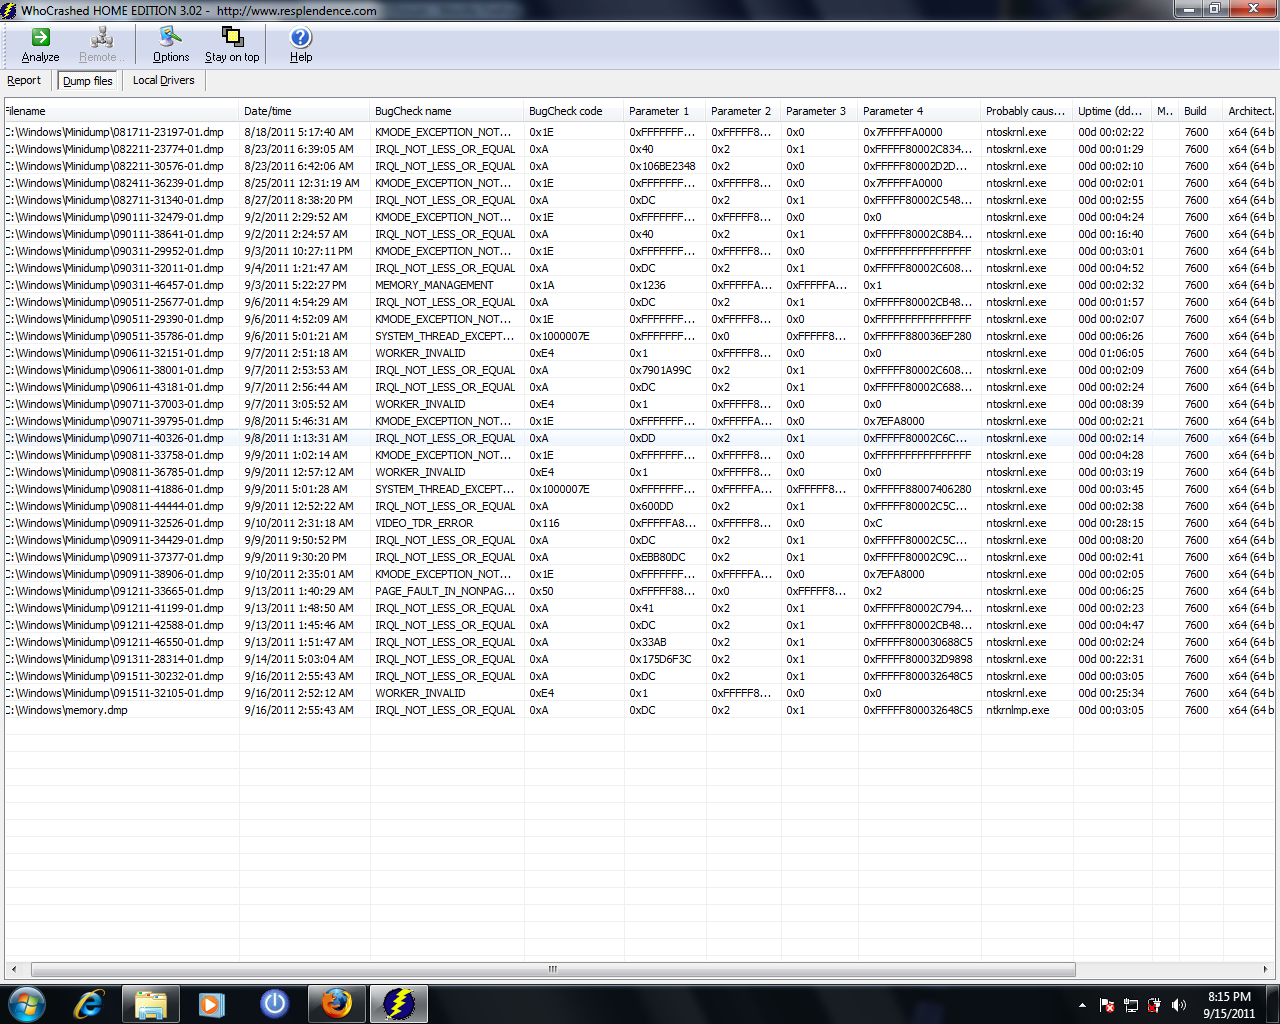Click the ntkrnlmp.exe cell
Screen dimensions: 1280x1024
(x=1018, y=710)
